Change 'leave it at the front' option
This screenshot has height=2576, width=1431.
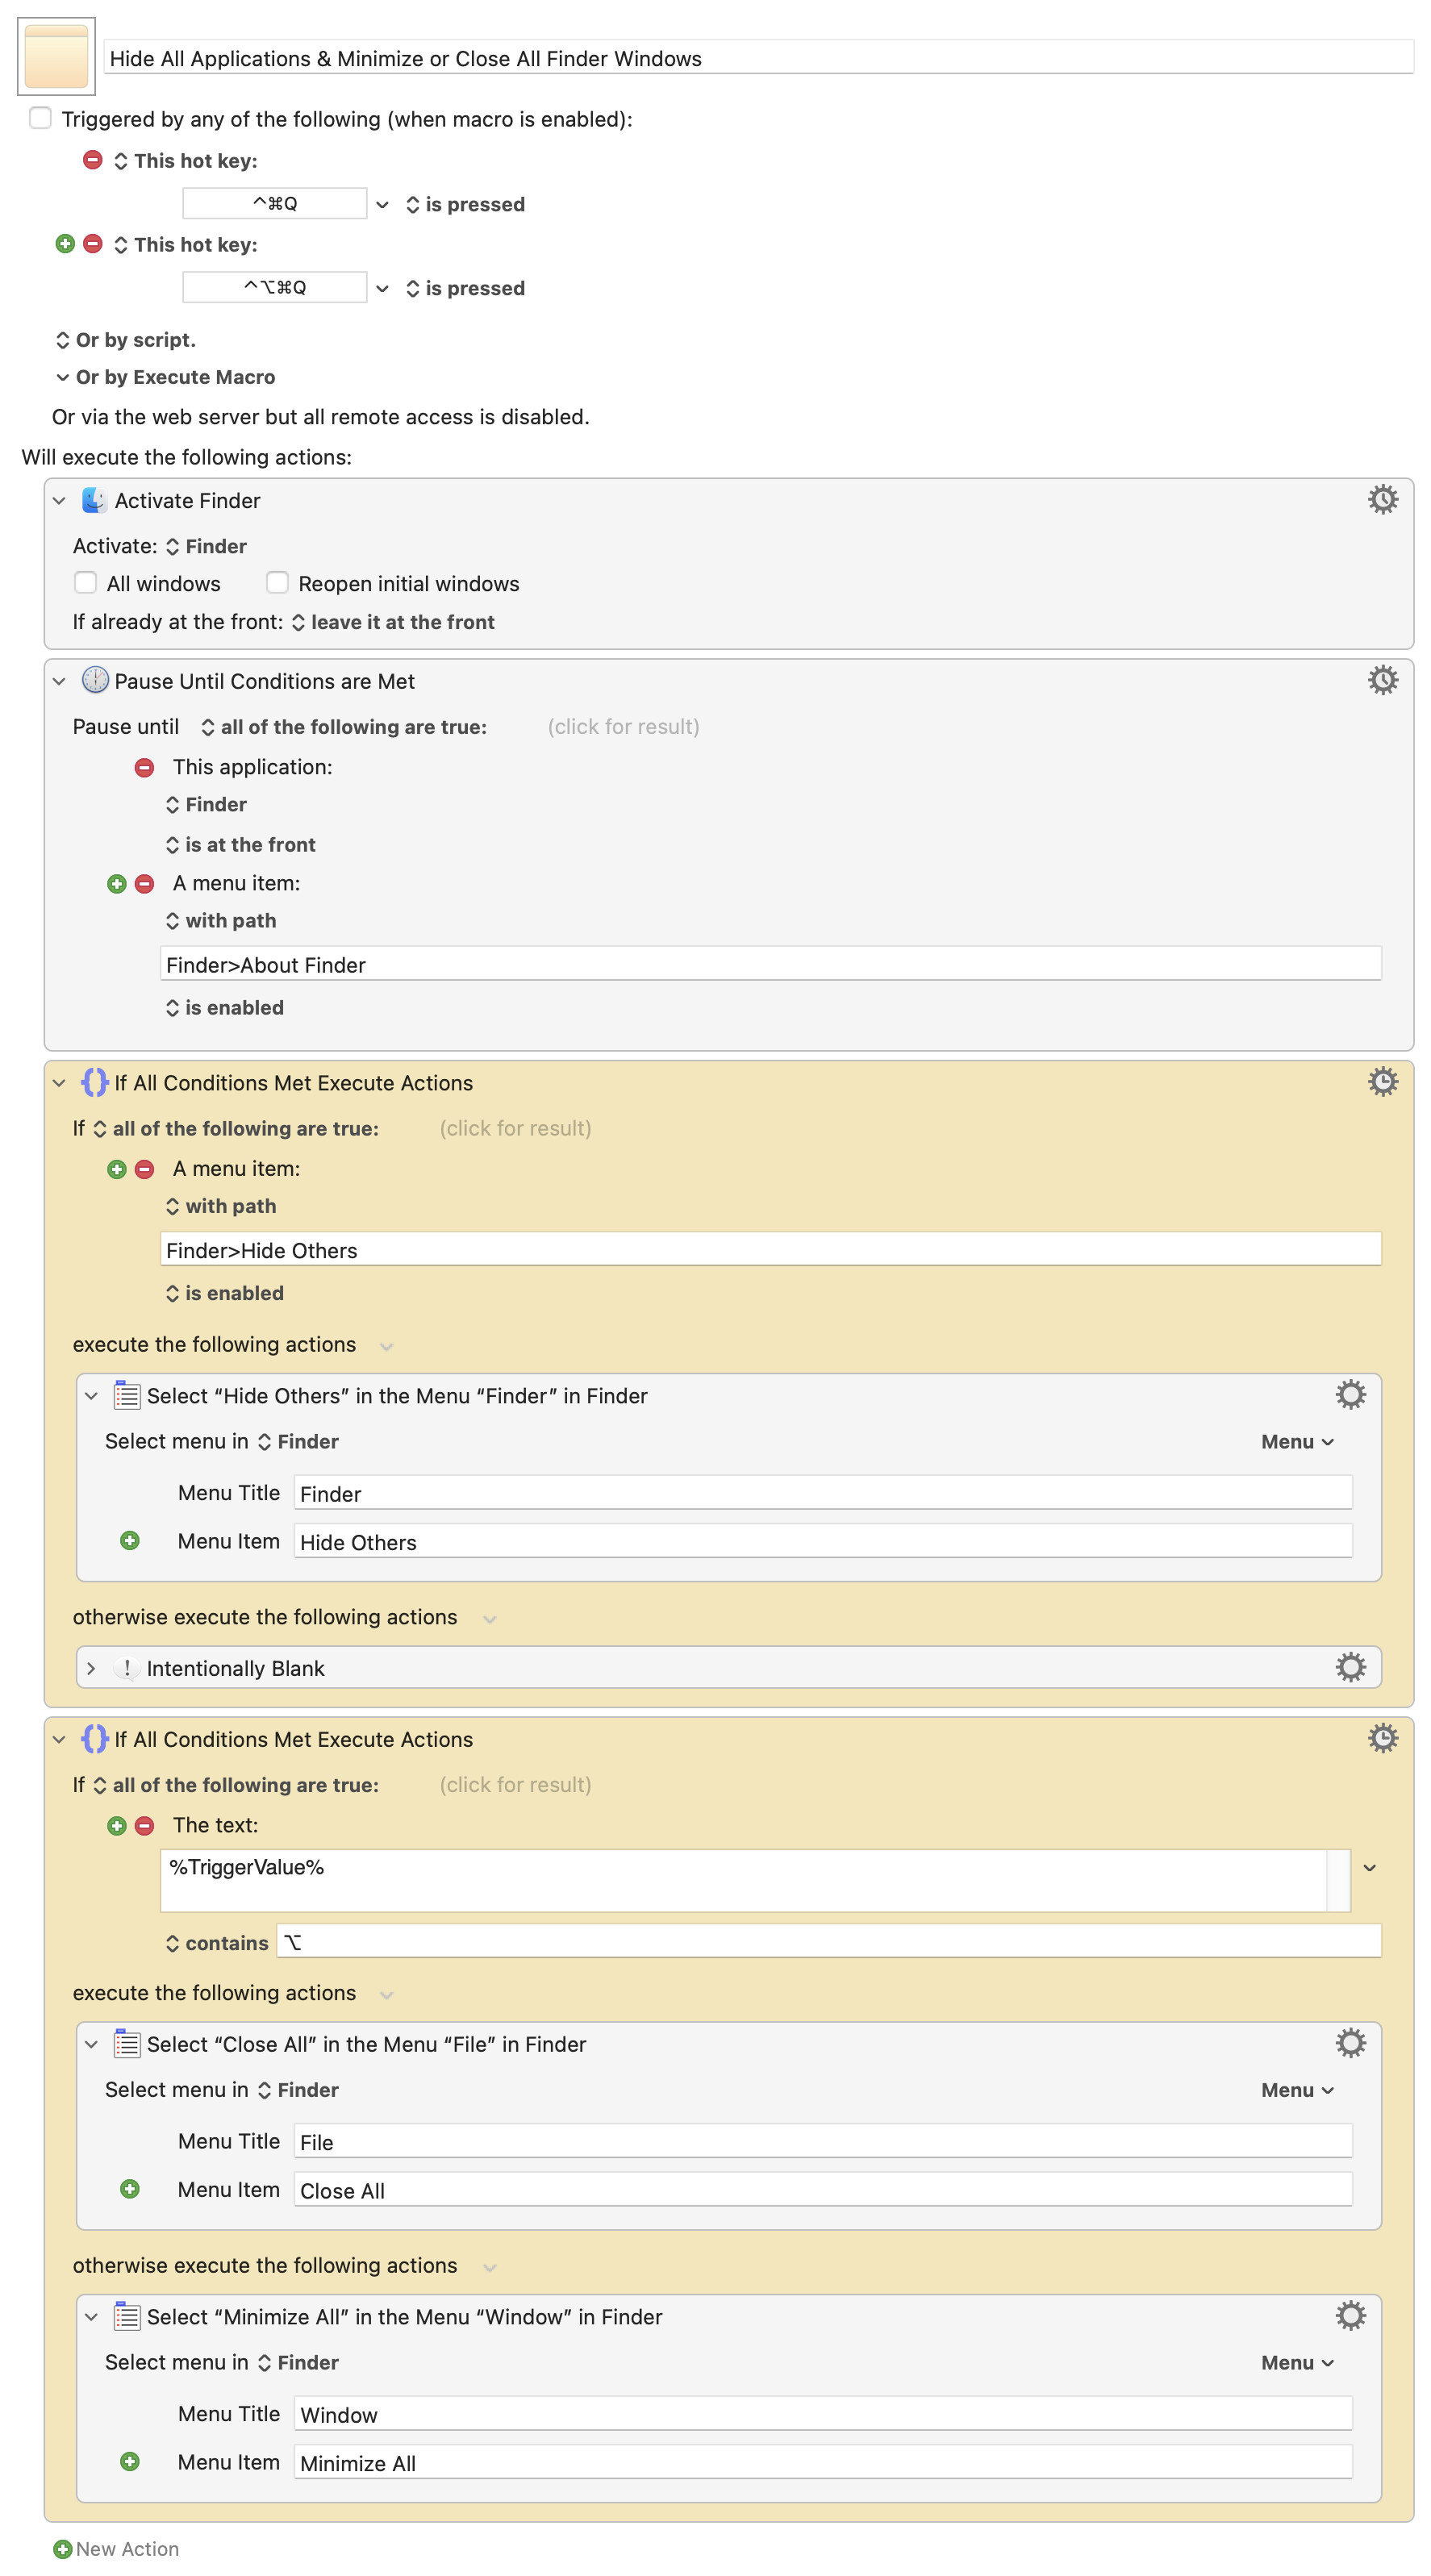click(393, 622)
